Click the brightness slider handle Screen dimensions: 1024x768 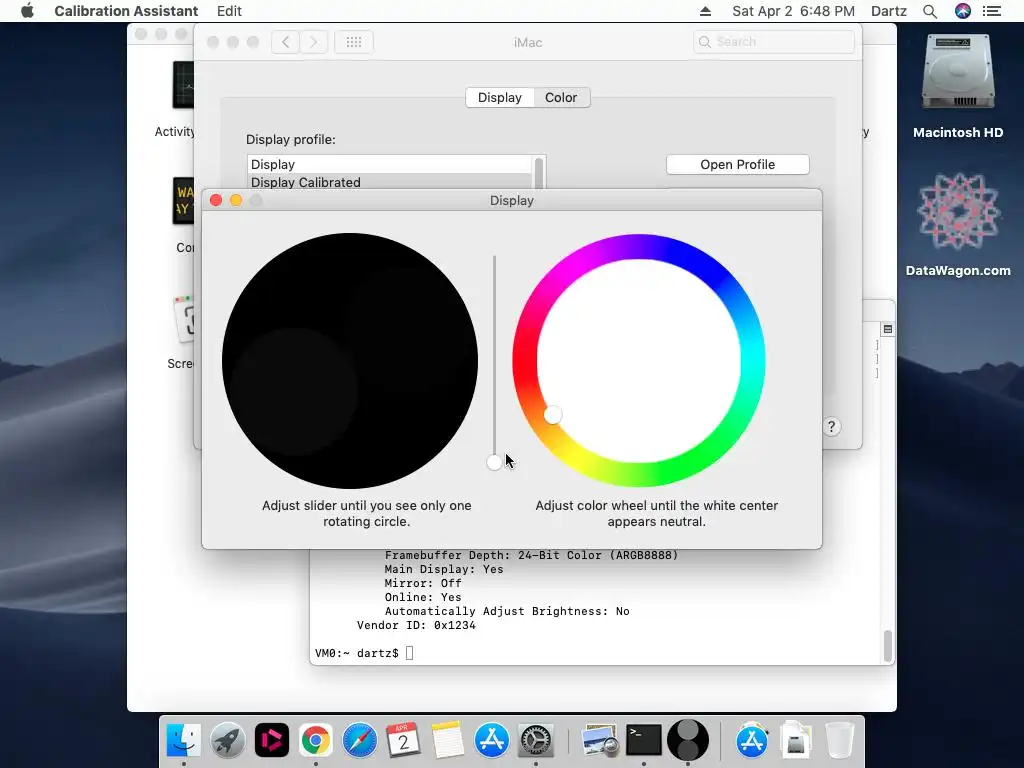pos(494,462)
